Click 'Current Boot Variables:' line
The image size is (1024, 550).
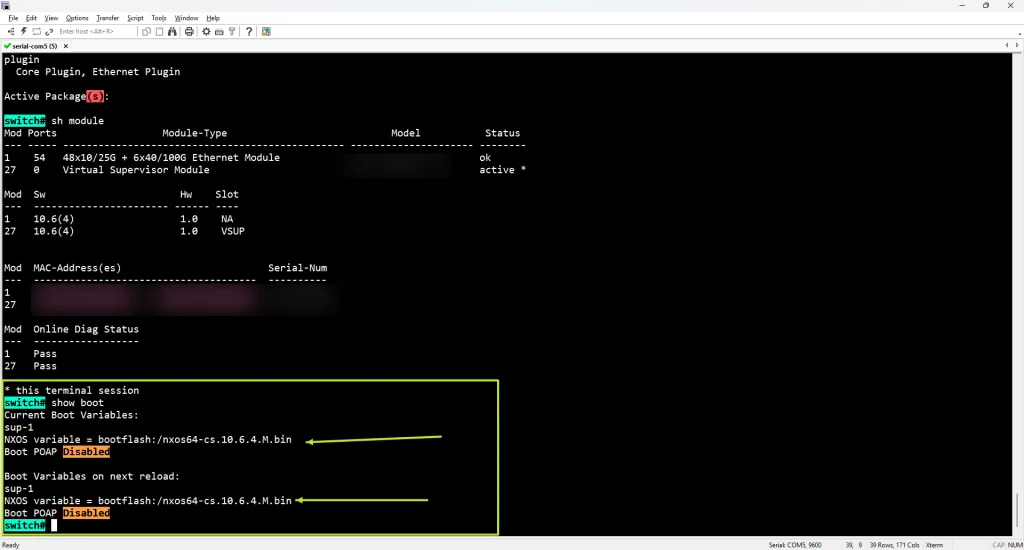click(71, 415)
